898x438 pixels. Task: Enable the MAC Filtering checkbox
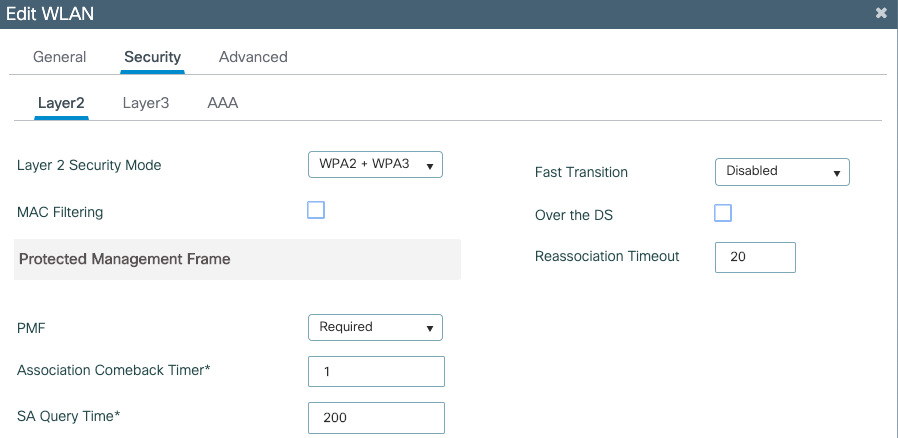(x=316, y=210)
